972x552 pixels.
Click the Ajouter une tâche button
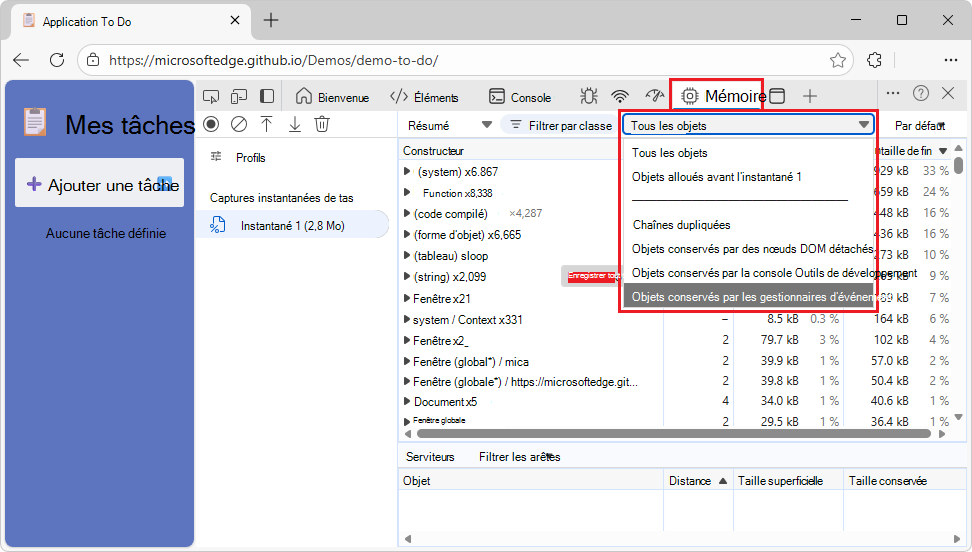pos(100,183)
